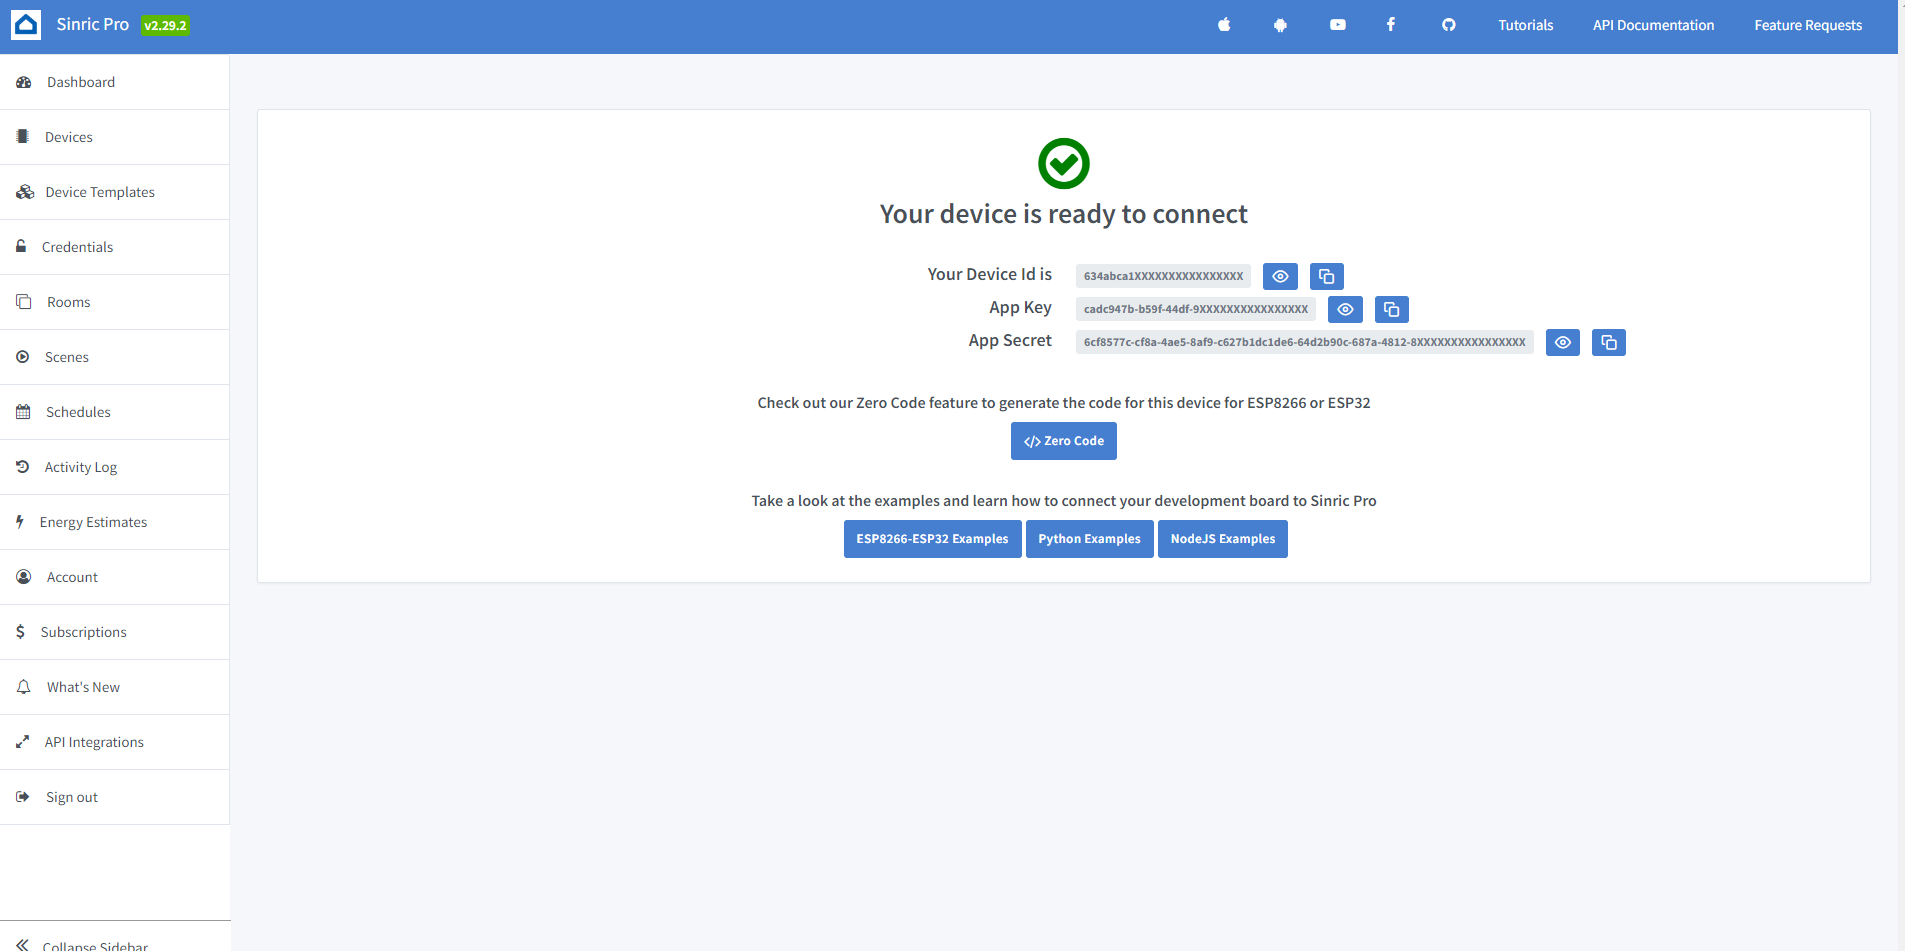Click the Sinric Pro title text

[93, 24]
